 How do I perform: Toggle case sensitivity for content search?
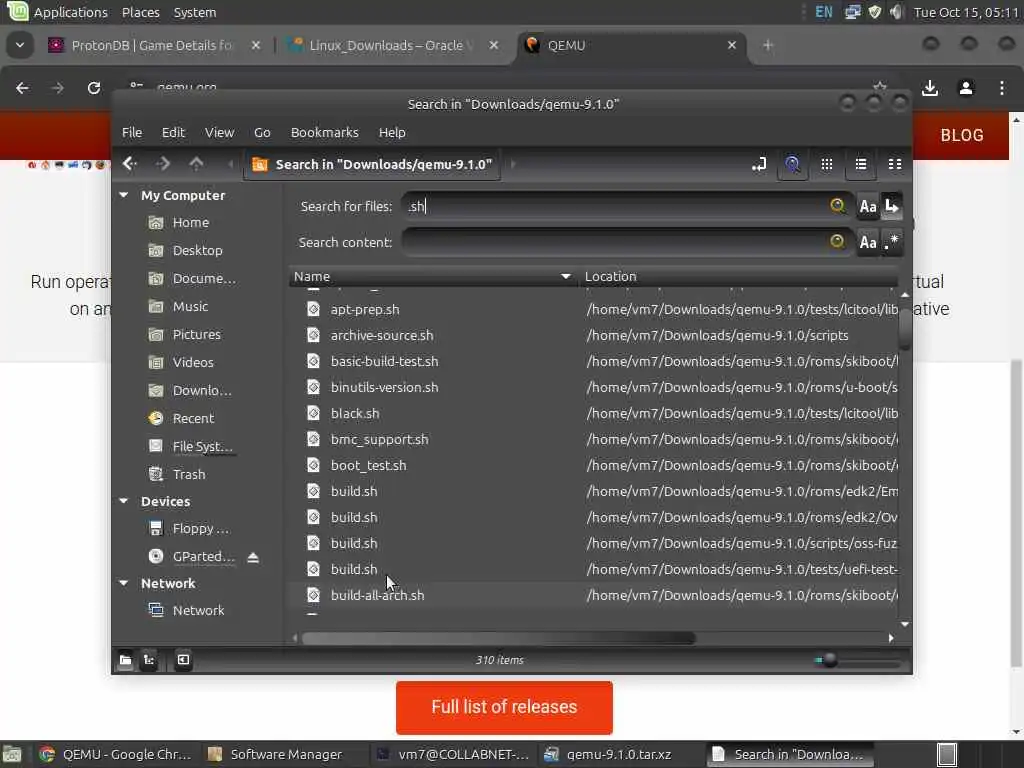(868, 242)
